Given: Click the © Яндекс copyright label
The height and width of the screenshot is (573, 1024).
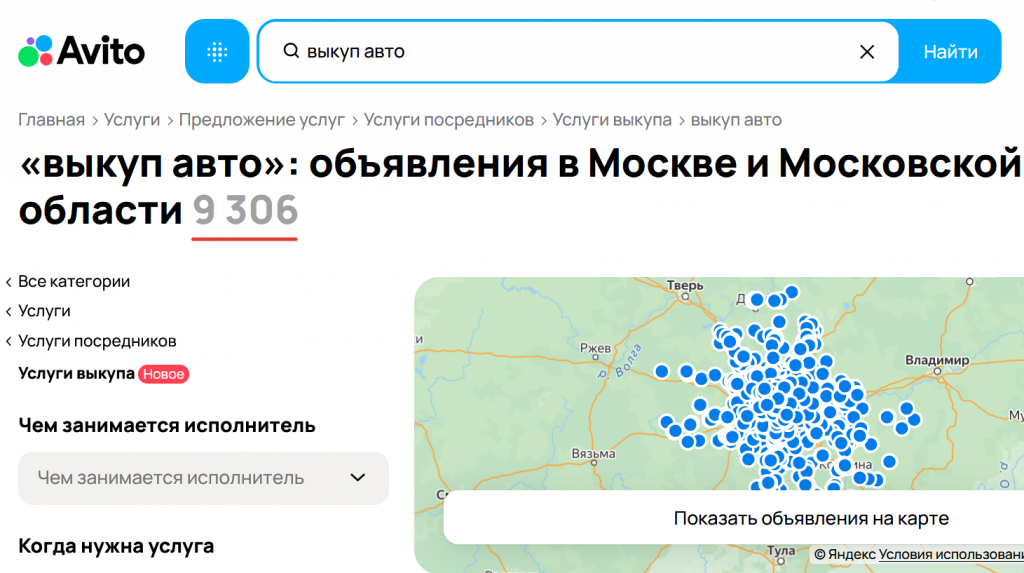Looking at the screenshot, I should 844,555.
